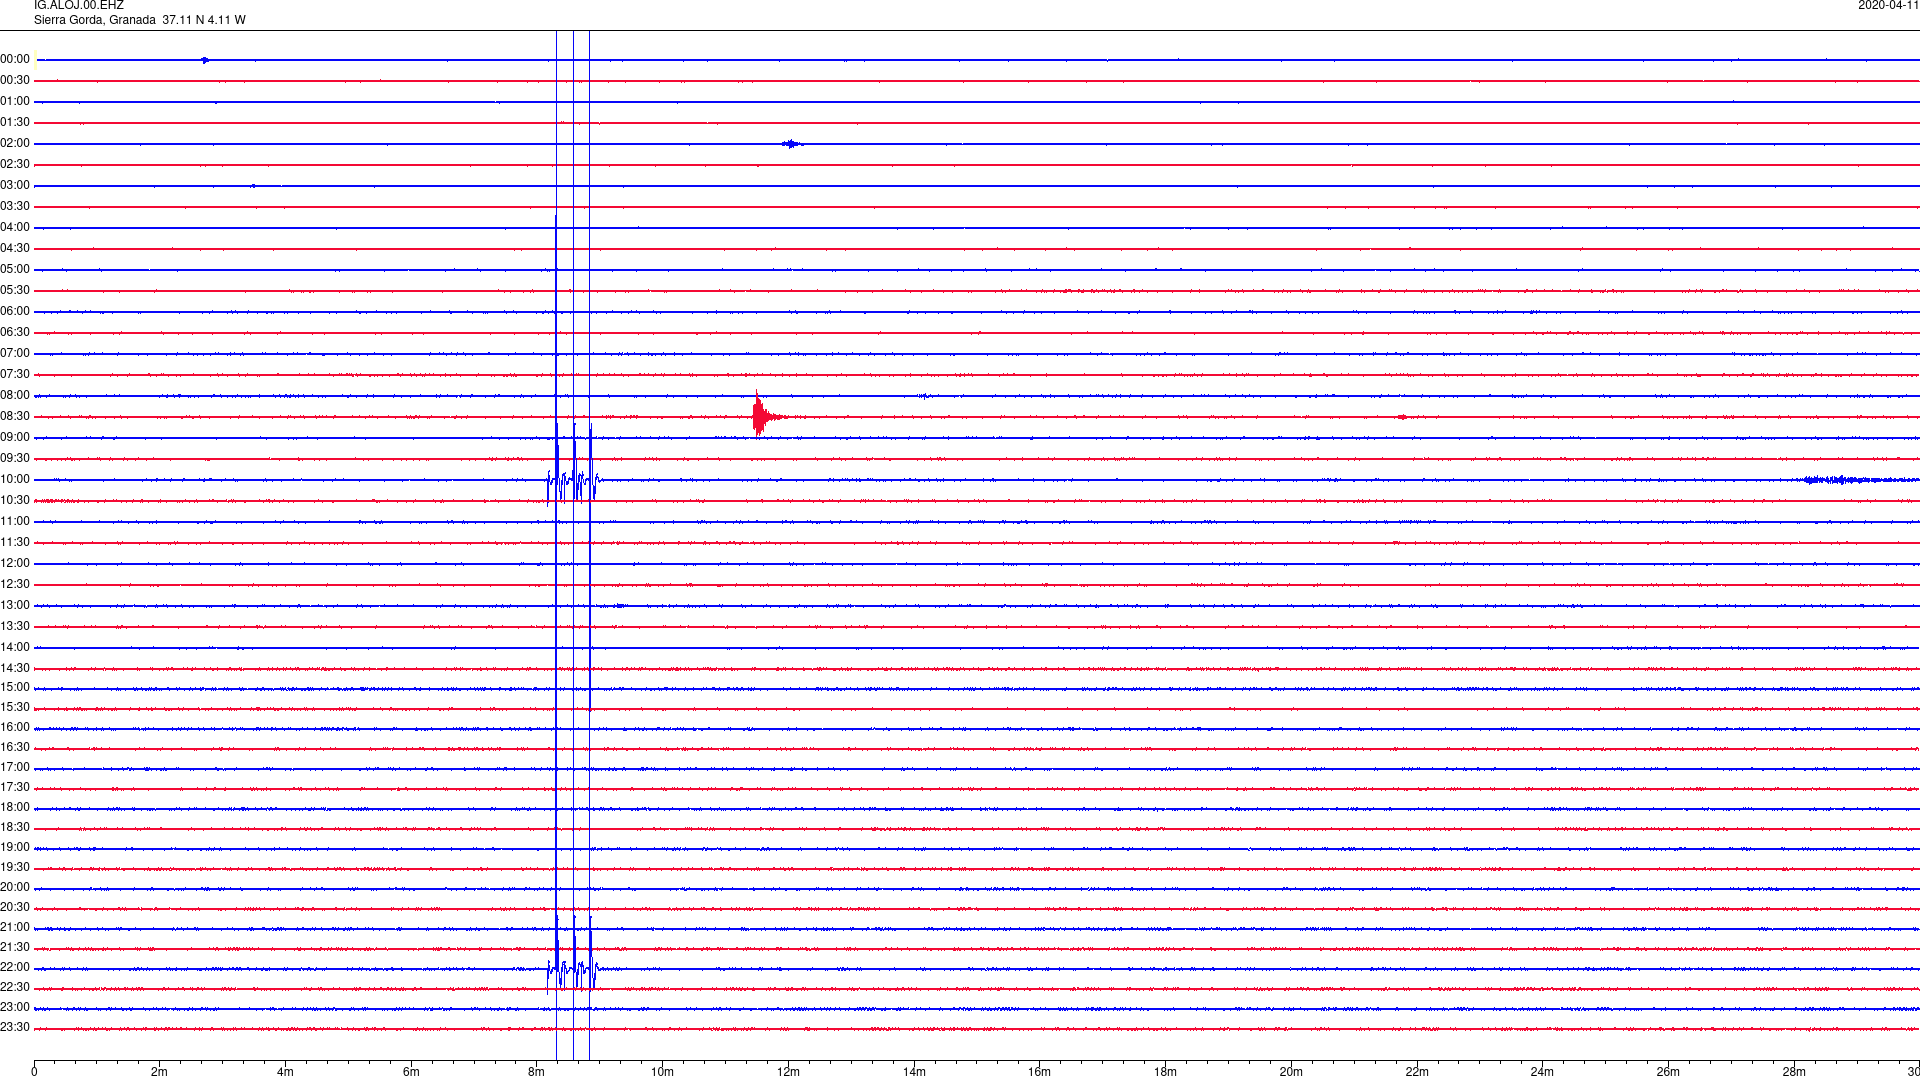Select the 02:00 time row label
Image resolution: width=1920 pixels, height=1080 pixels.
pos(15,144)
